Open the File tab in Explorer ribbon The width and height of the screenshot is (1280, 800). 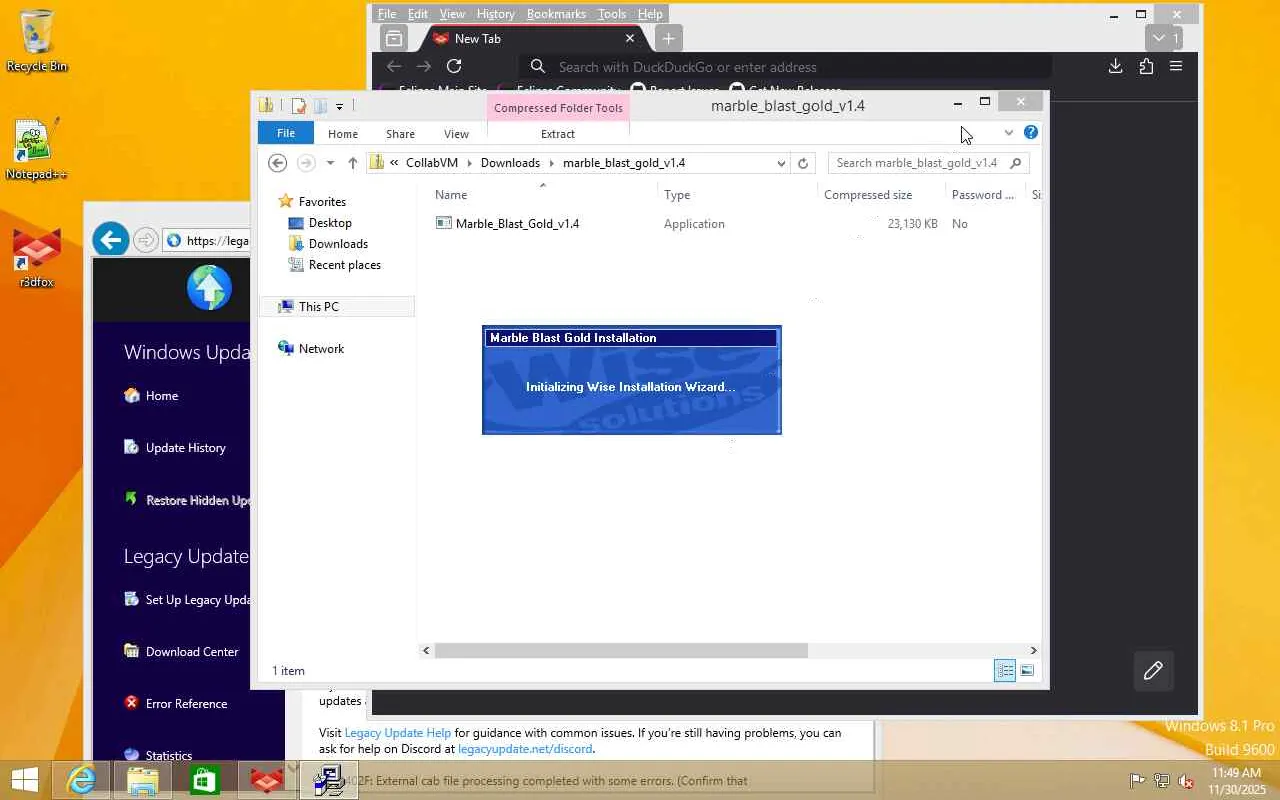coord(286,133)
